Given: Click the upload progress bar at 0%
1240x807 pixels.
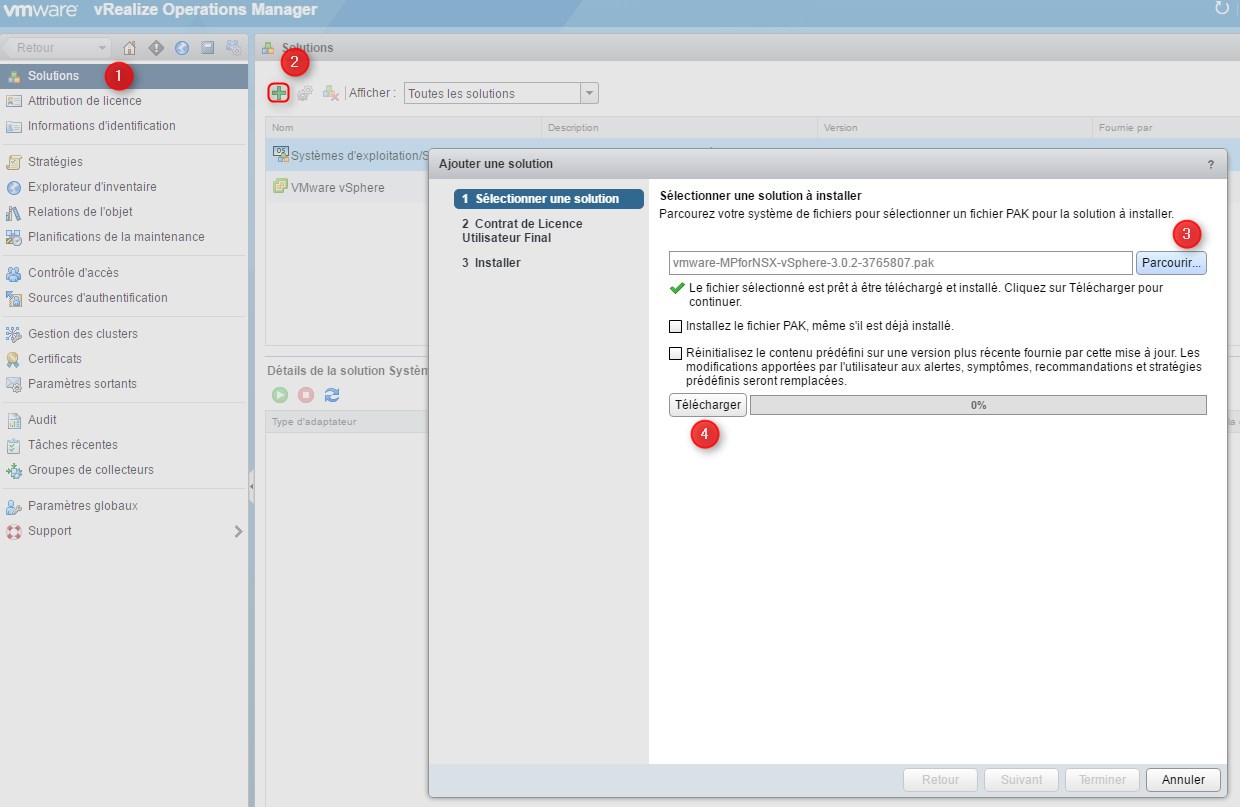Looking at the screenshot, I should tap(977, 405).
